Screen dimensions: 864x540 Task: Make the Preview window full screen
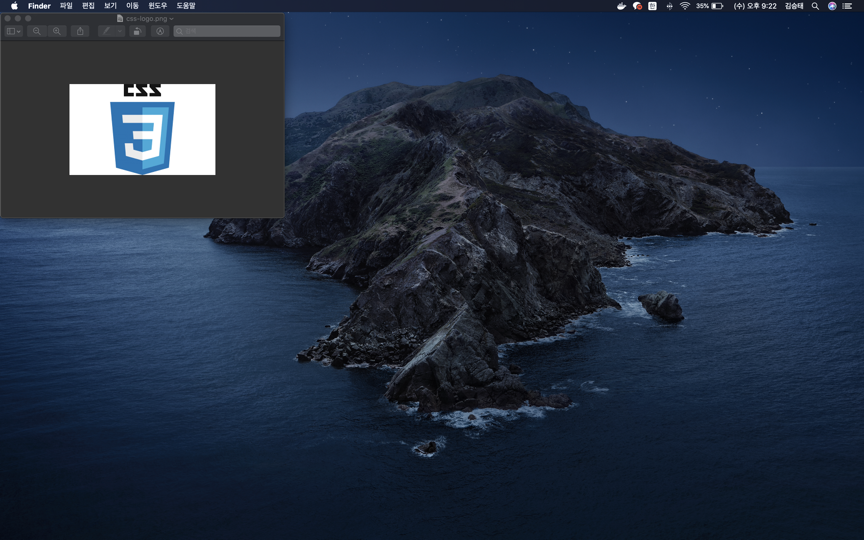(x=28, y=18)
